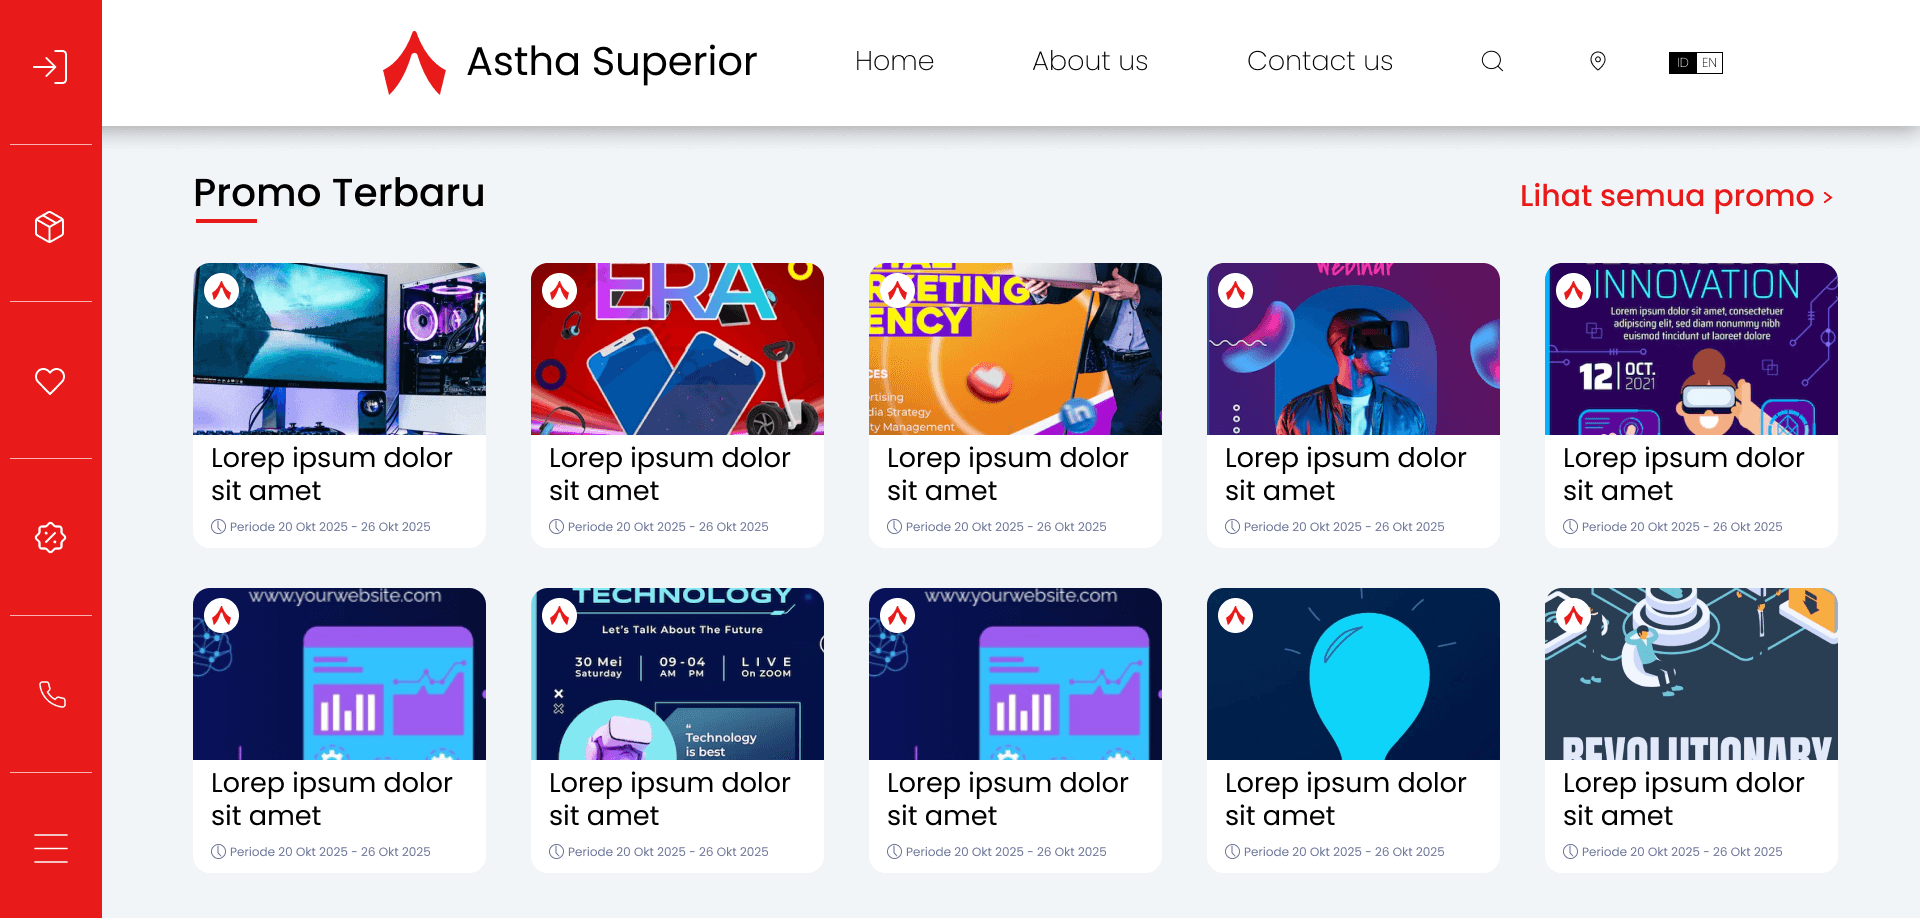Screen dimensions: 1920x918
Task: Open the TECHNOLOGY webinar promo thumbnail
Action: (677, 674)
